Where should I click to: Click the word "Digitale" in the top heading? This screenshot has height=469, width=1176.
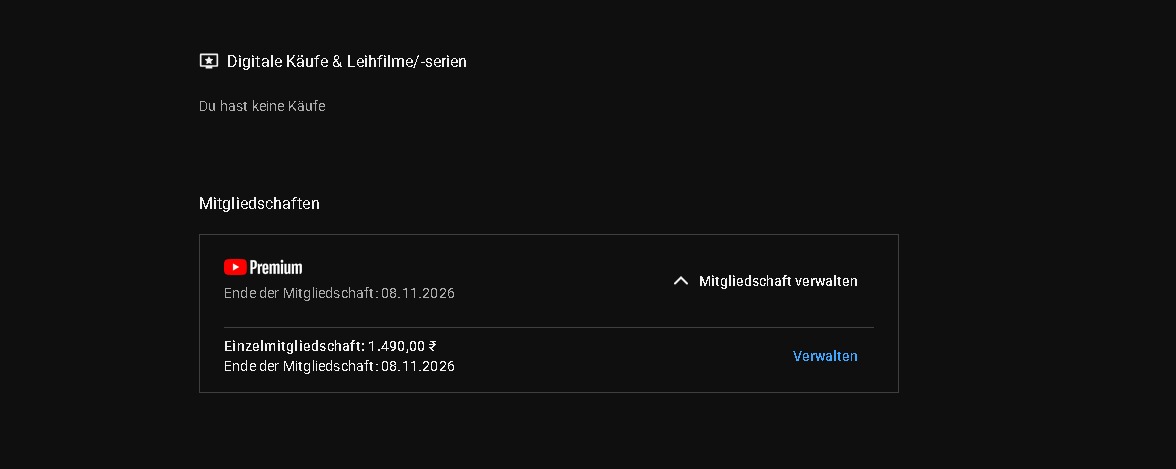pos(254,61)
